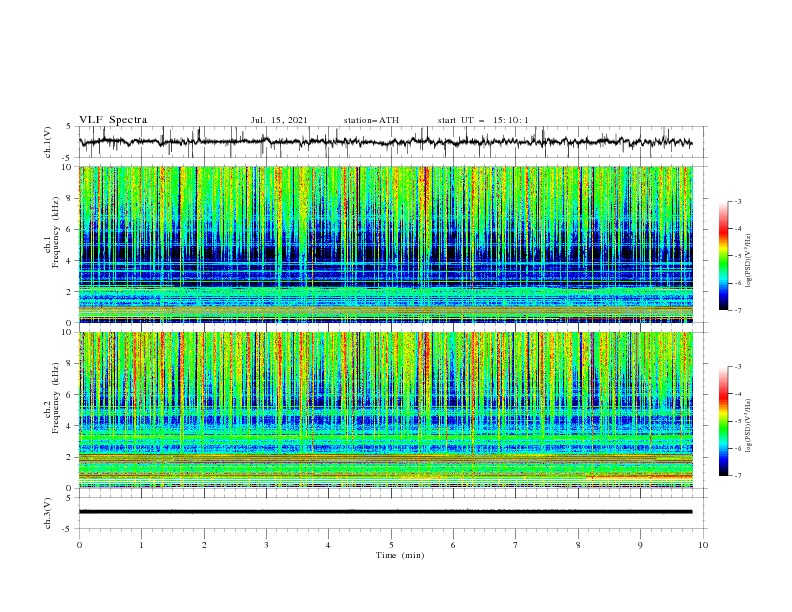The height and width of the screenshot is (612, 792).
Task: Click the ch.1(V) waveform axis label
Action: (x=48, y=142)
